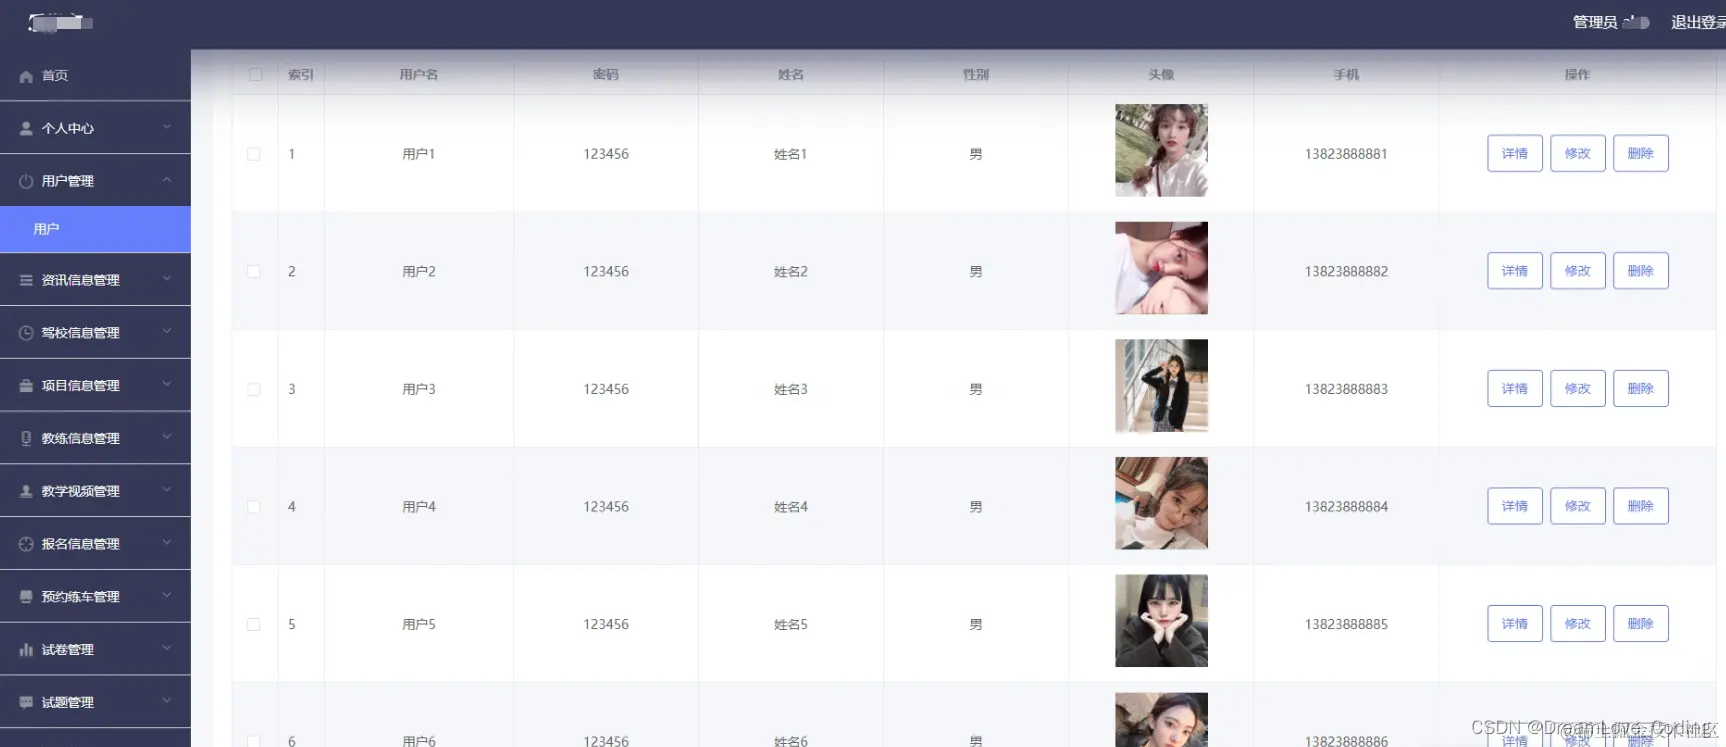Image resolution: width=1726 pixels, height=747 pixels.
Task: Open the 试题管理 menu label
Action: (x=68, y=702)
